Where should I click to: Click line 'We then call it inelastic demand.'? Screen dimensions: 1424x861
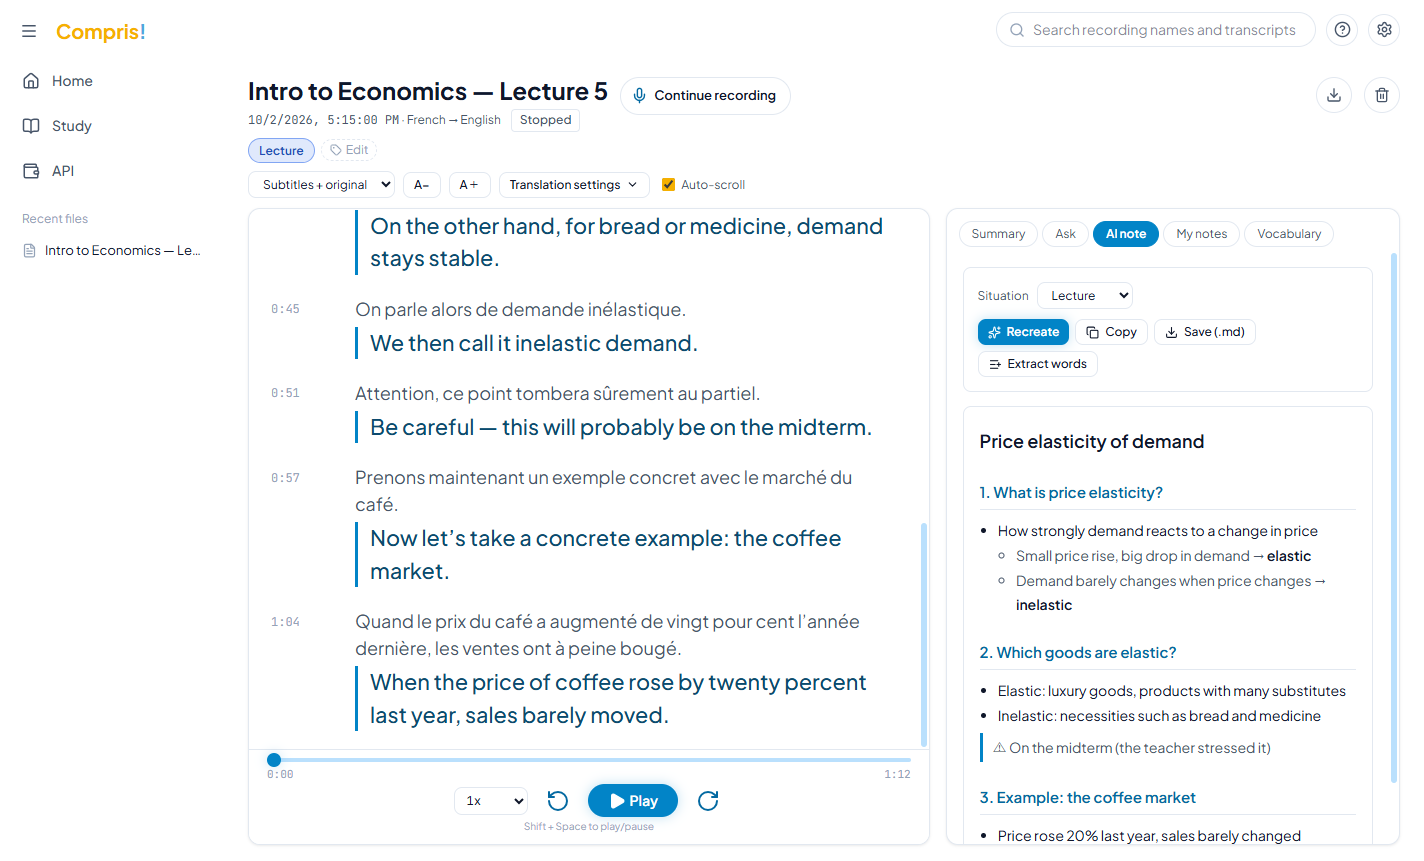534,343
